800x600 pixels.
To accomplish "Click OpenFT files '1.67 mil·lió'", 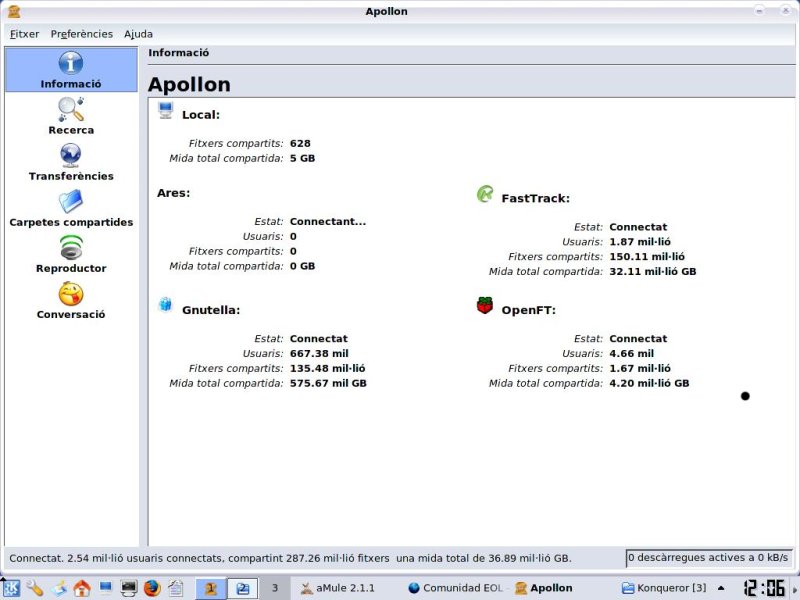I will 640,368.
